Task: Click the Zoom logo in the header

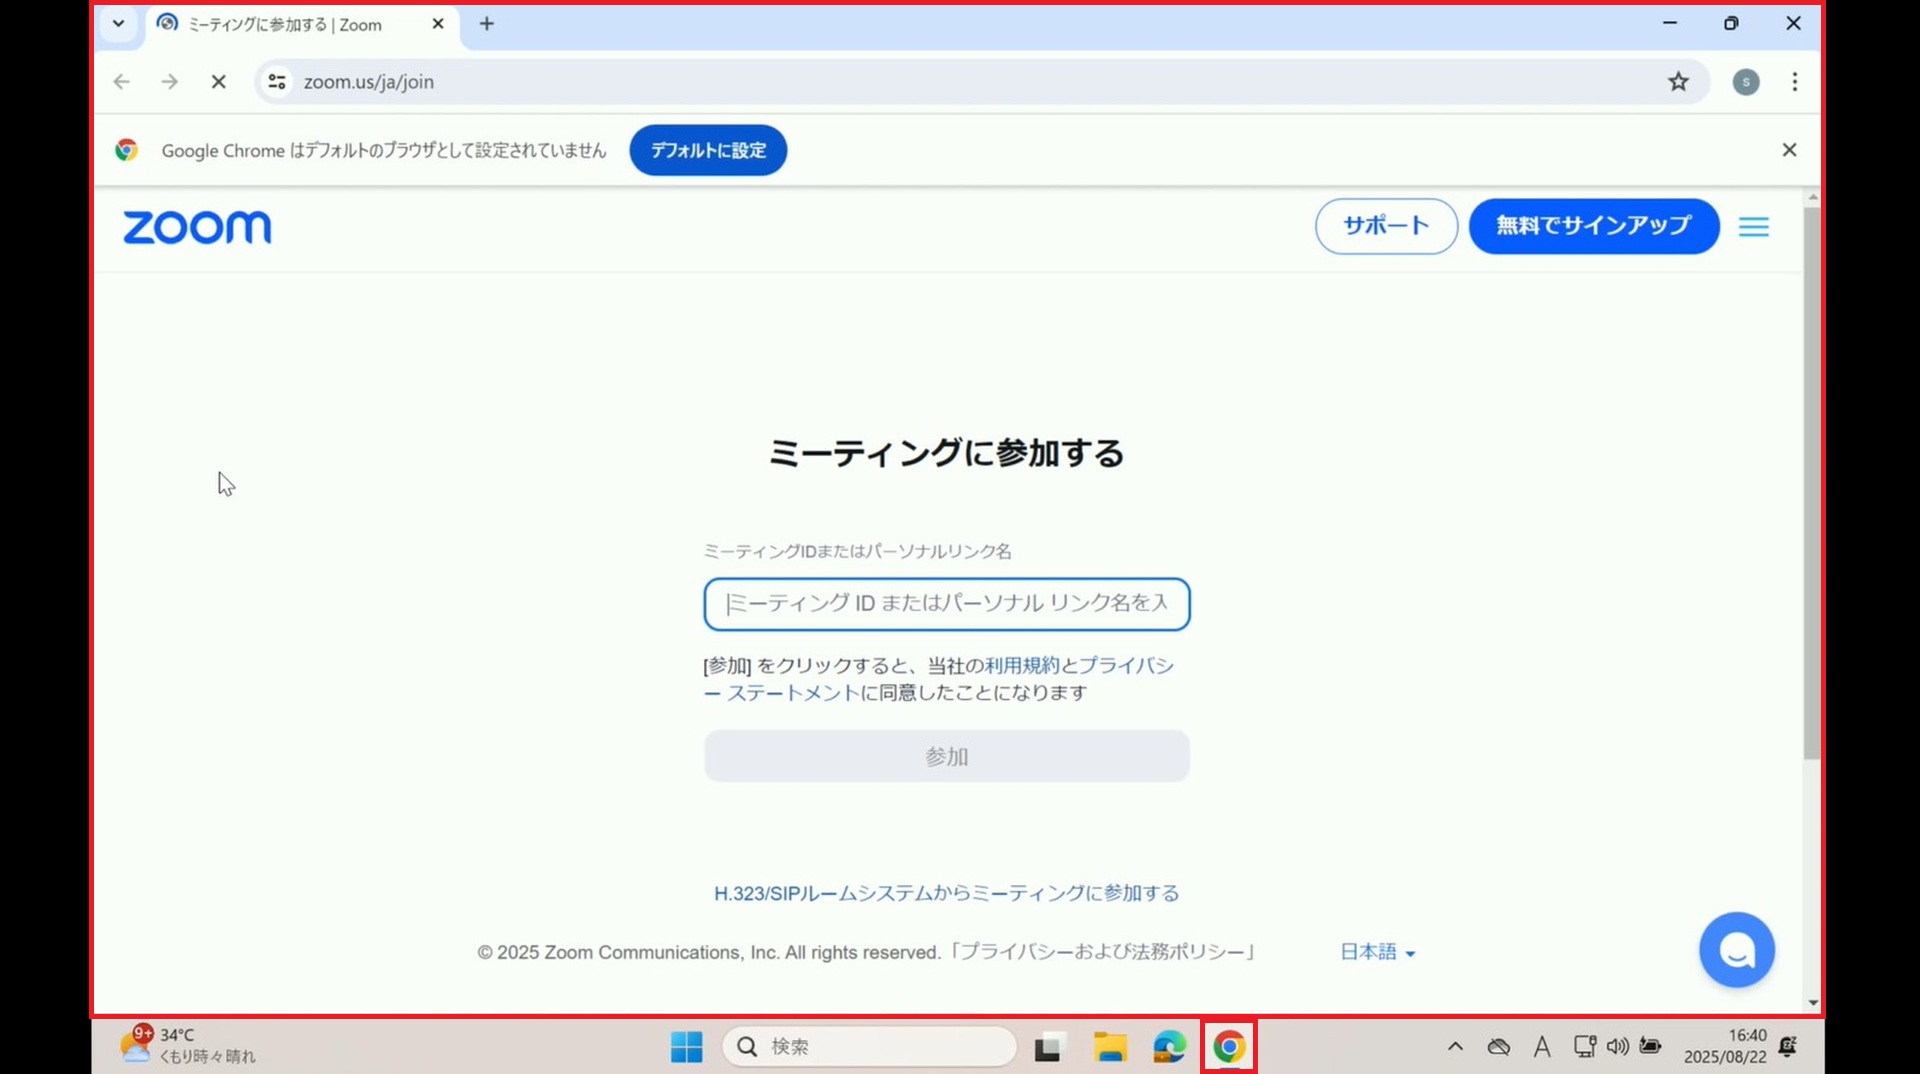Action: pyautogui.click(x=197, y=227)
